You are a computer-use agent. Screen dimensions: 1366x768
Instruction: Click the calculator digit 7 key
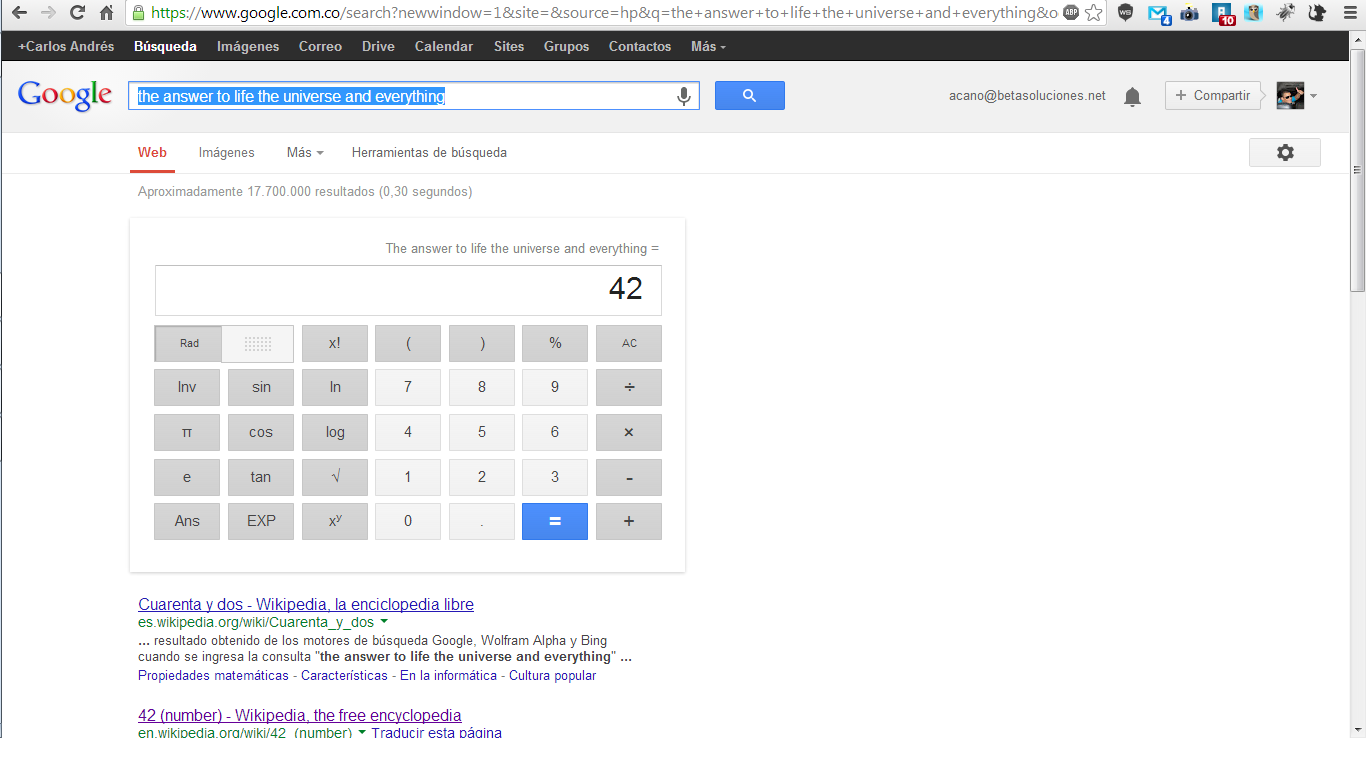(x=408, y=387)
